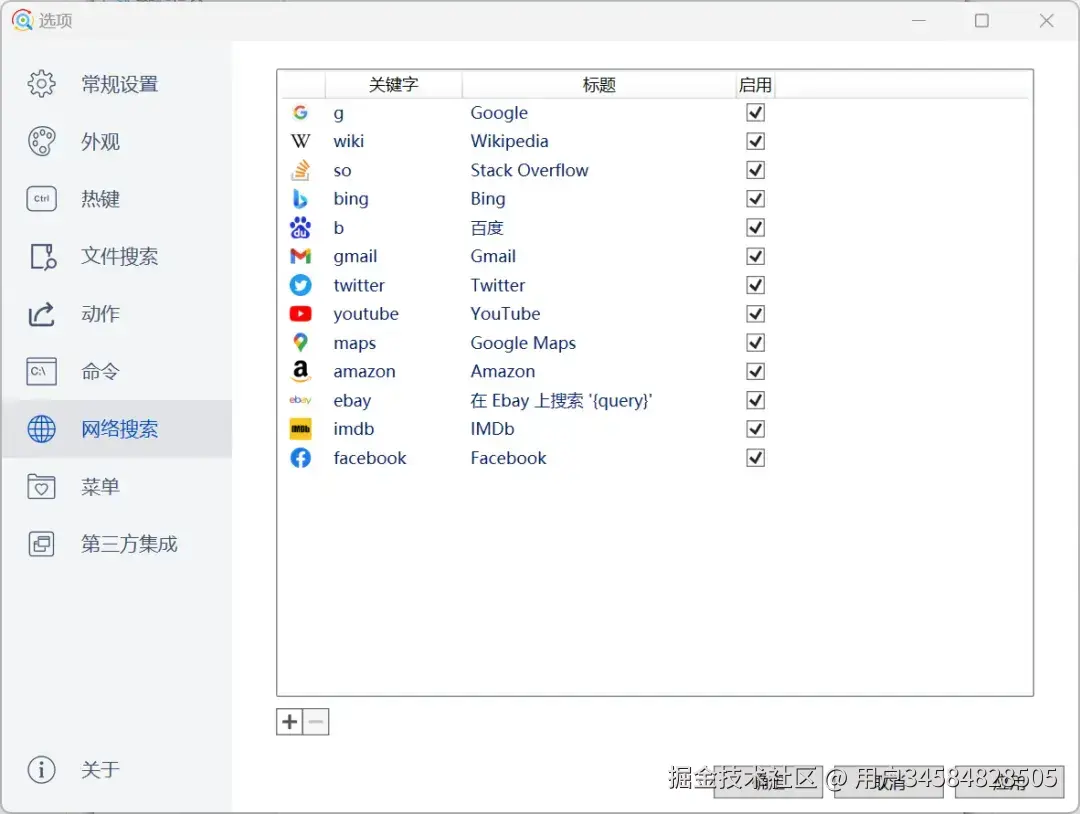This screenshot has height=814, width=1080.
Task: Click the app logo in the title bar
Action: [x=22, y=21]
